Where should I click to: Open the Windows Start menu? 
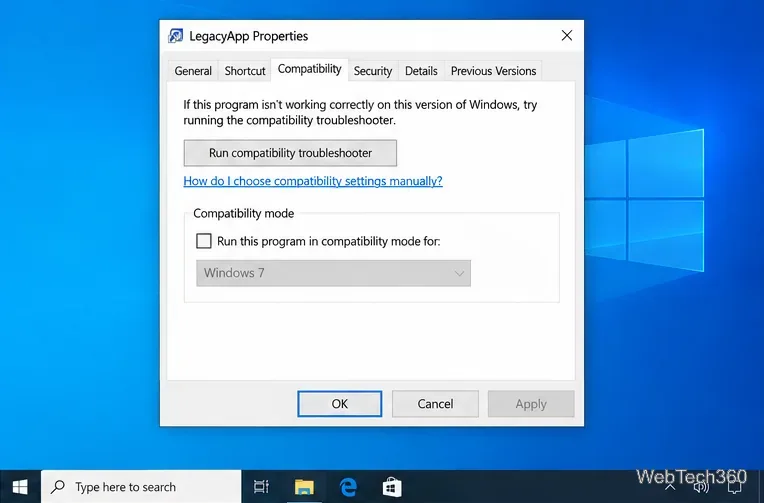coord(20,486)
